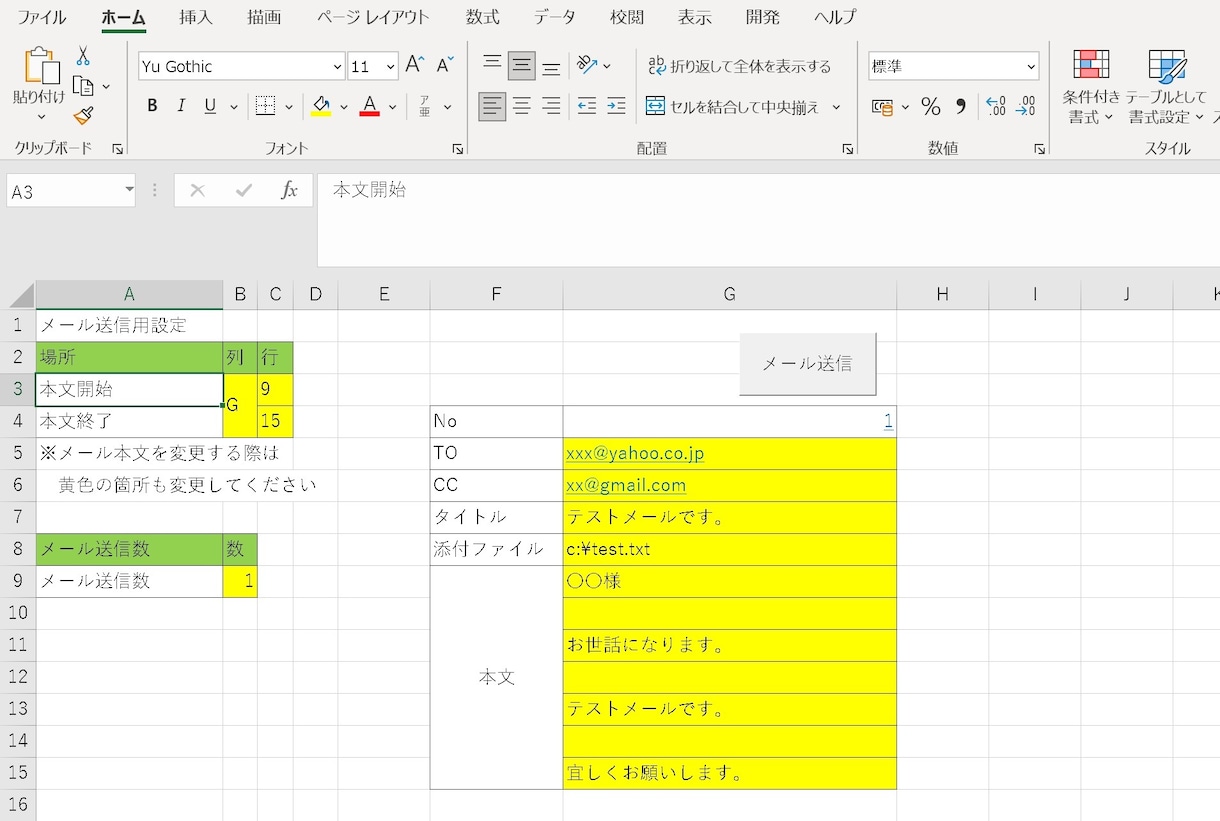The image size is (1220, 821).
Task: Open テーブルとして書式設定 format as table
Action: click(x=1166, y=87)
